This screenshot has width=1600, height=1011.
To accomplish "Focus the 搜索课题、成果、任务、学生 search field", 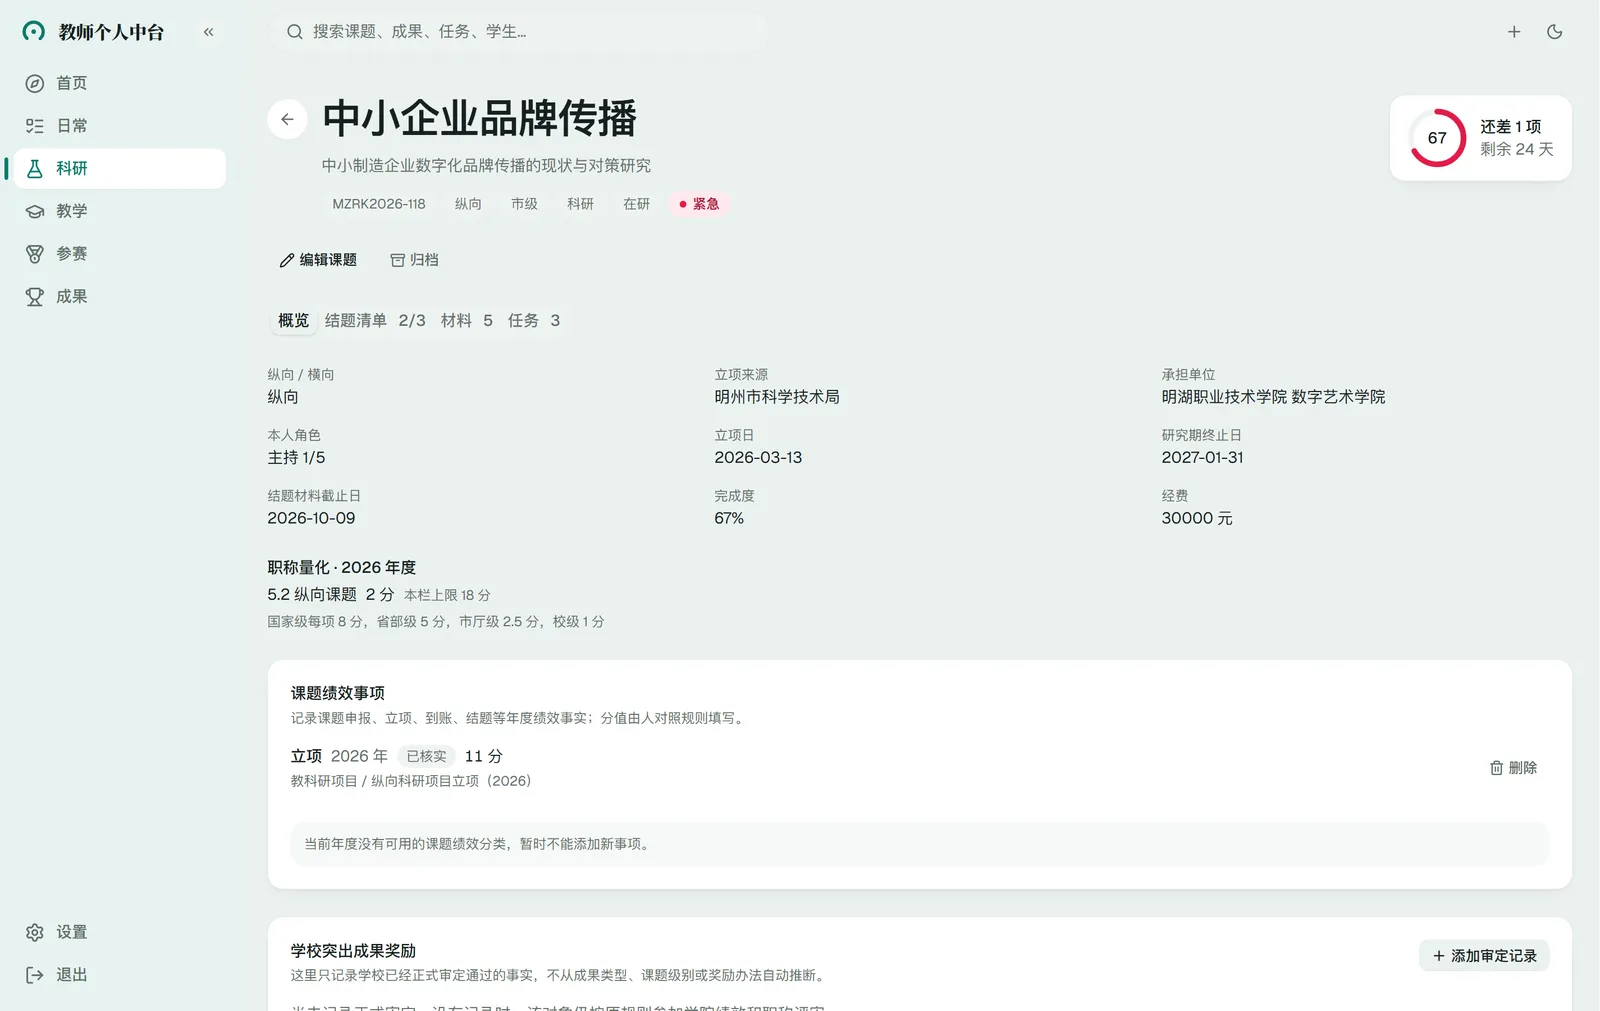I will (518, 32).
